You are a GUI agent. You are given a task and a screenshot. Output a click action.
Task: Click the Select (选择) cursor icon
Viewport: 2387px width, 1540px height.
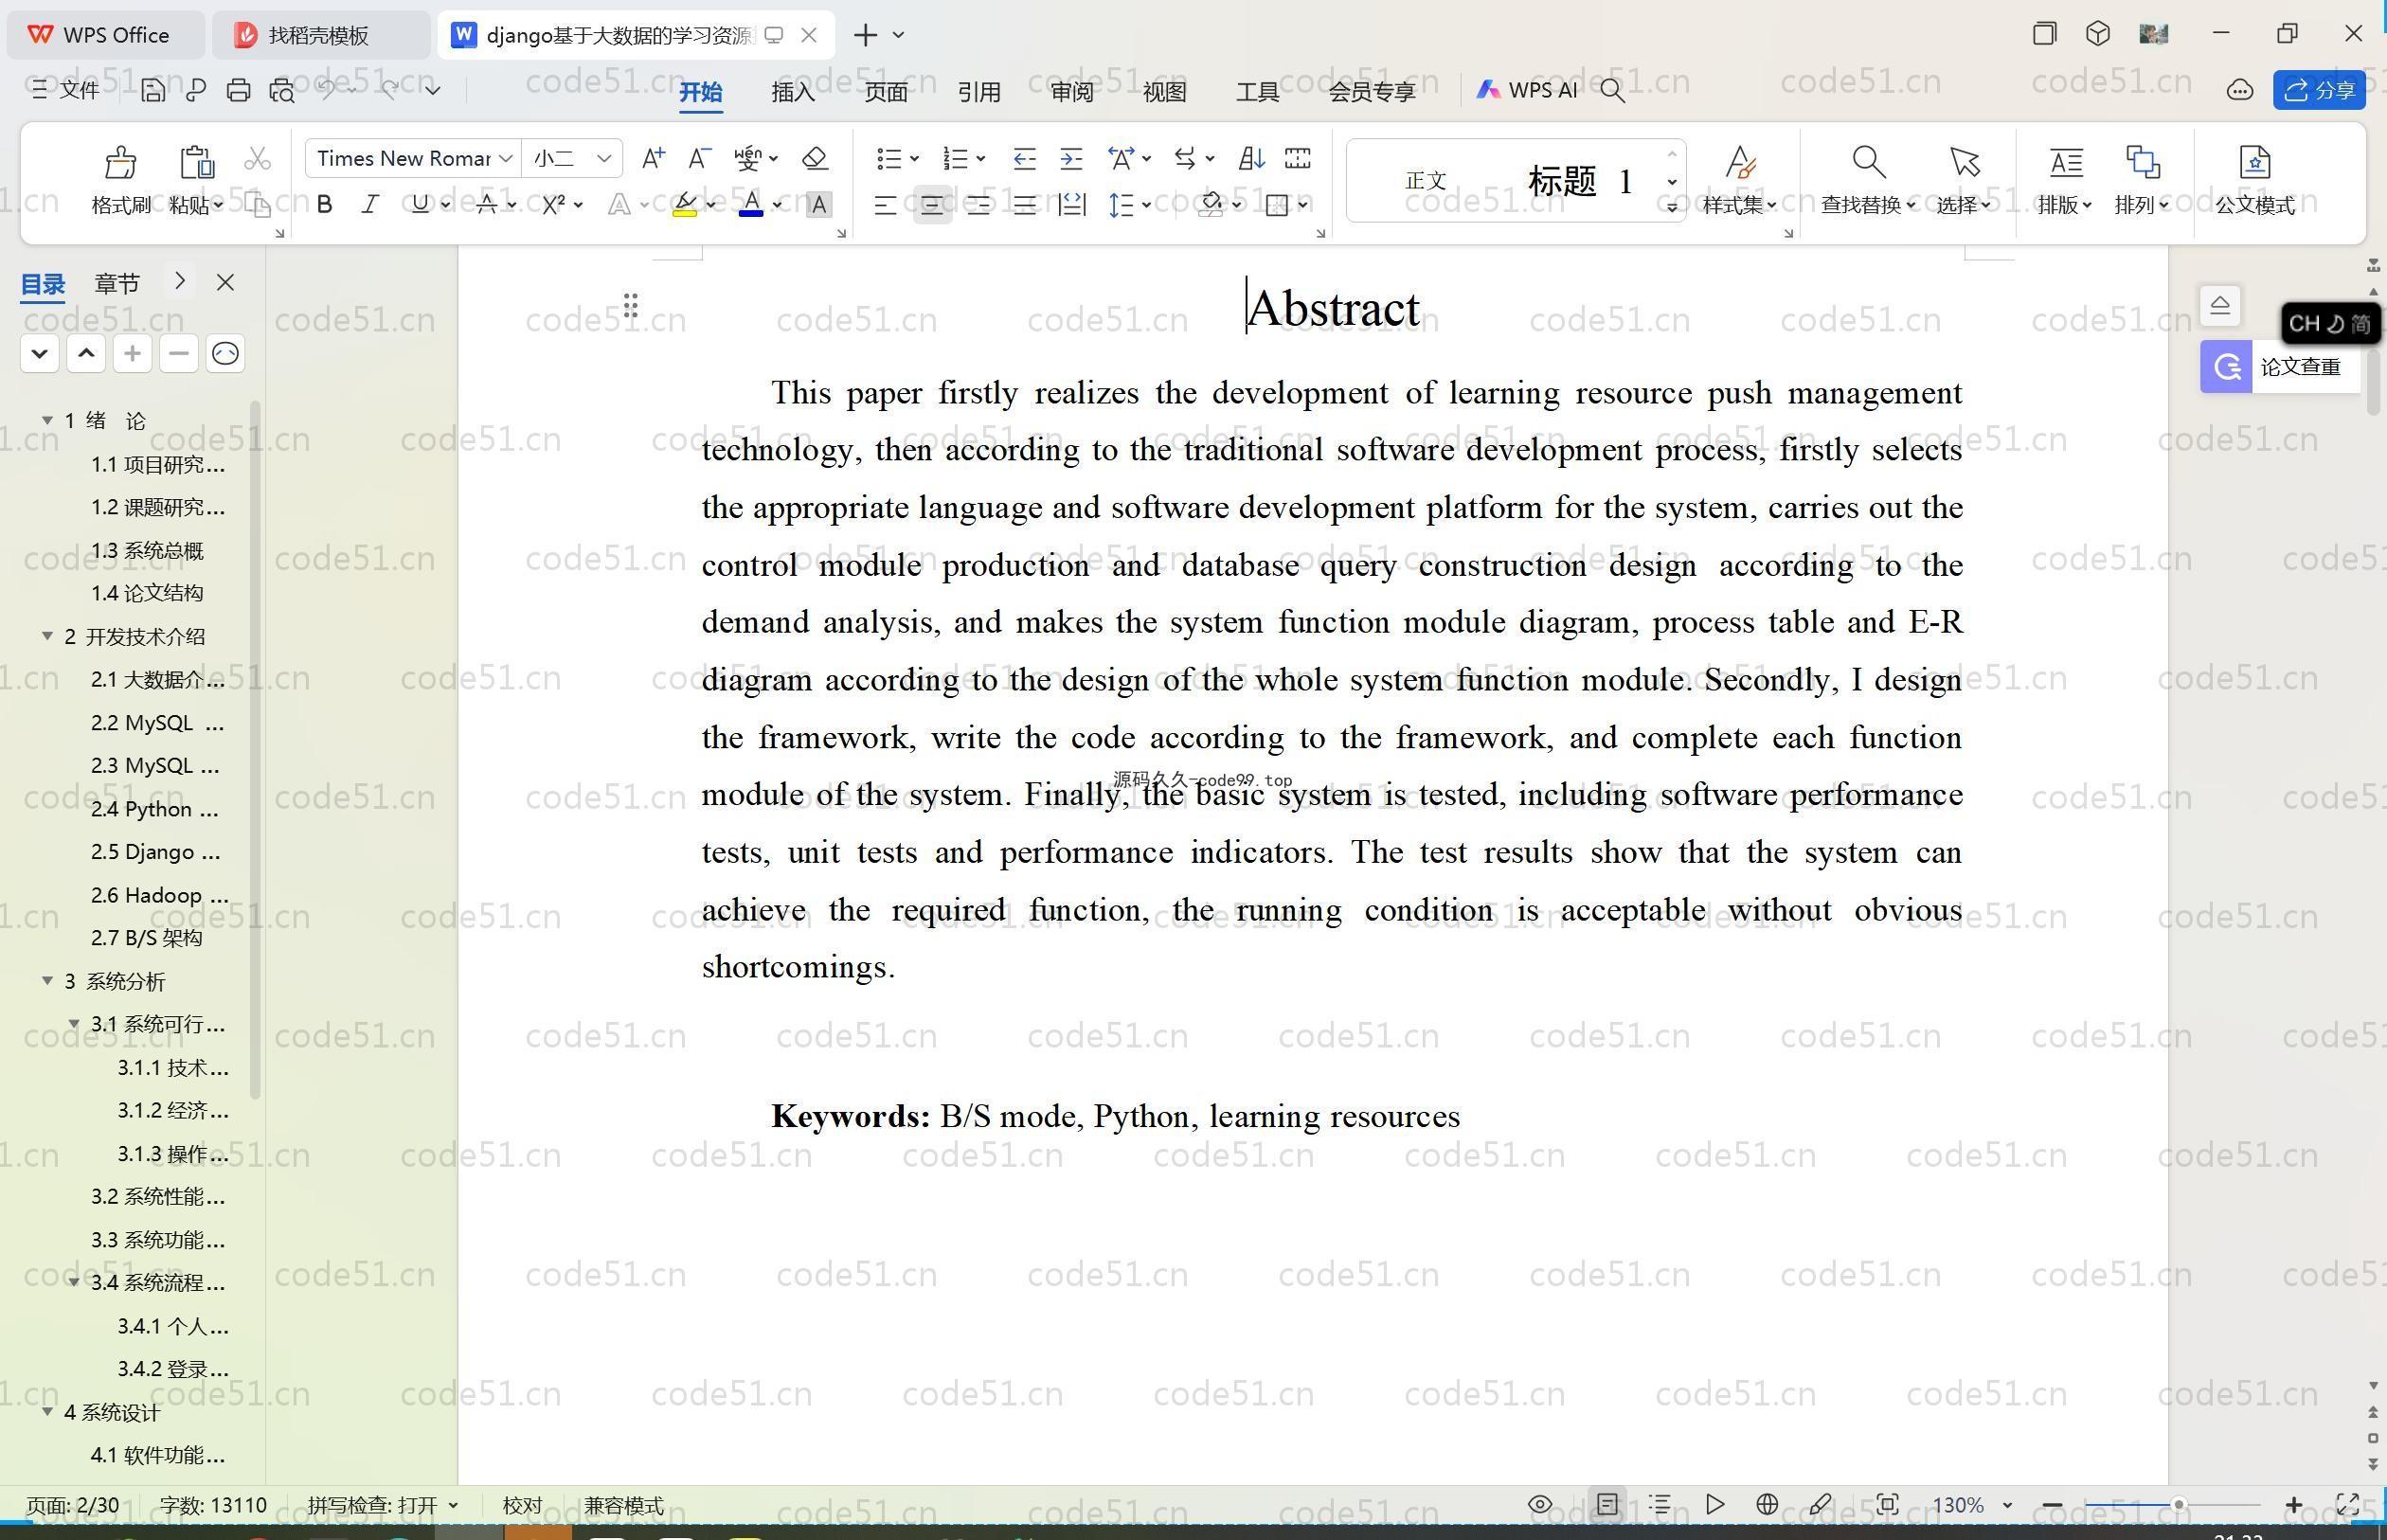pyautogui.click(x=1964, y=162)
